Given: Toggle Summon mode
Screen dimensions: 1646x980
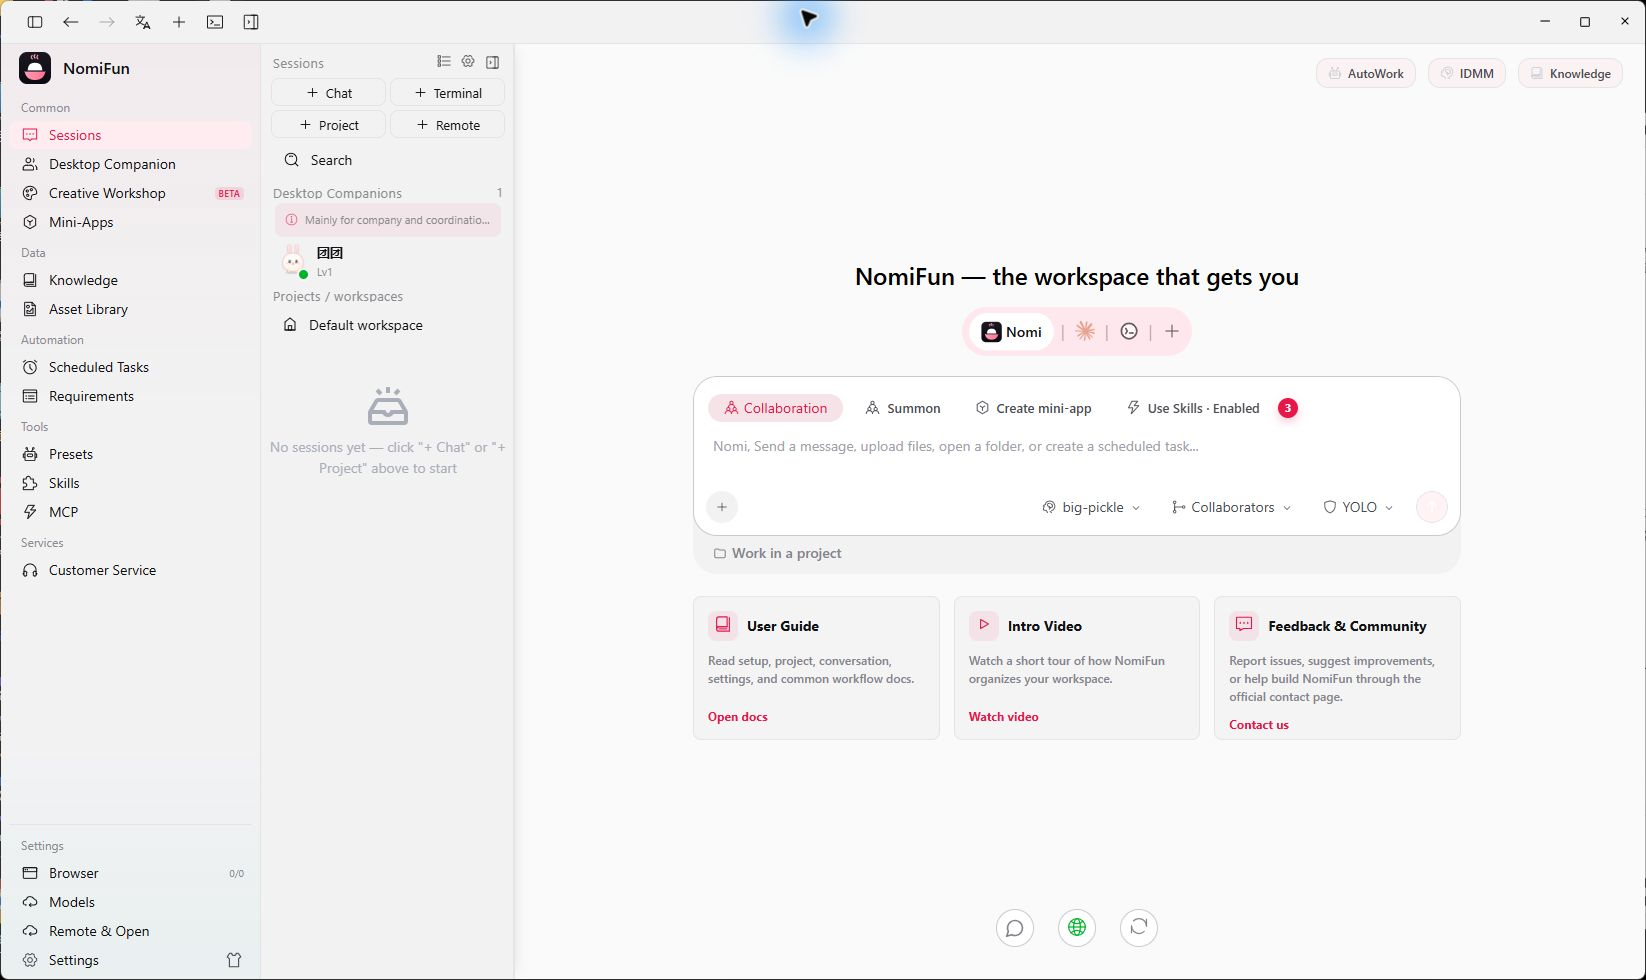Looking at the screenshot, I should (x=903, y=408).
